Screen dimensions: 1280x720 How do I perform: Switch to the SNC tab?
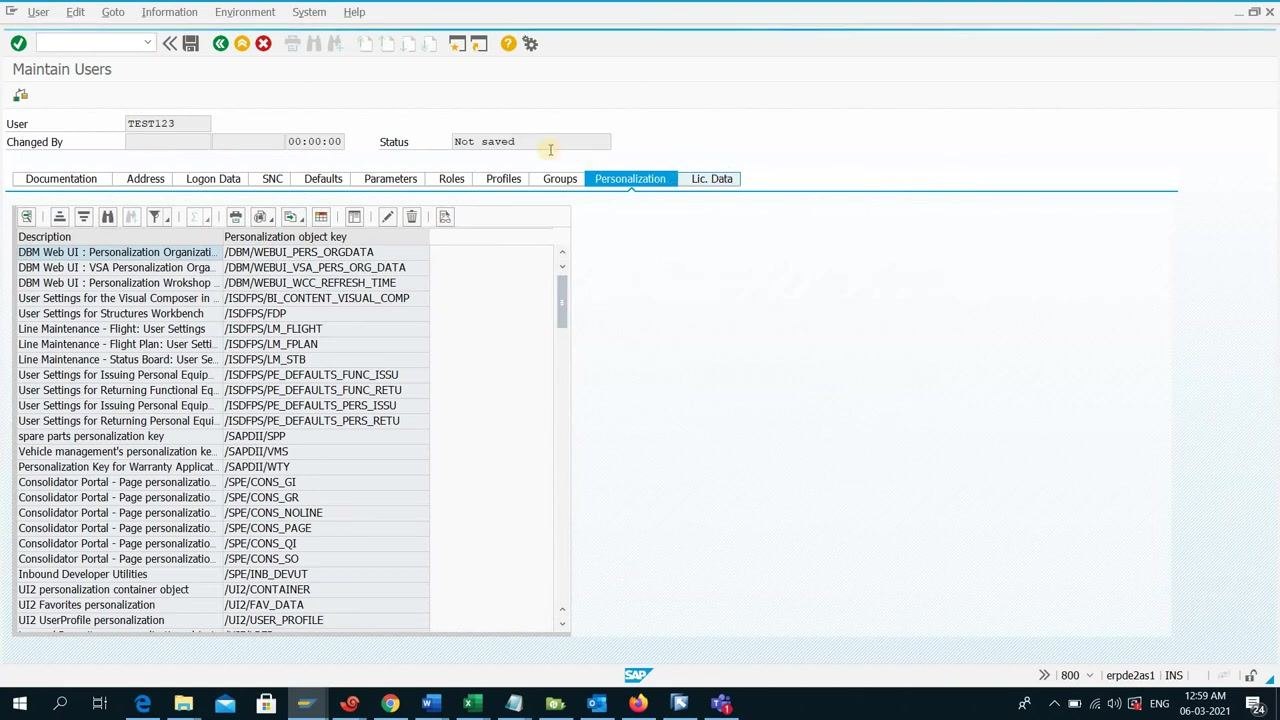point(272,179)
